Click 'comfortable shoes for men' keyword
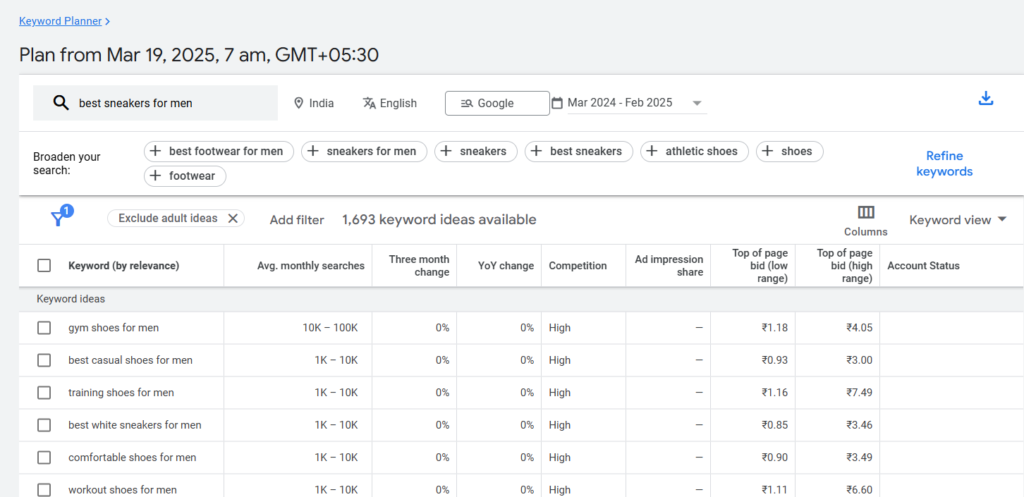Viewport: 1024px width, 497px height. coord(133,457)
